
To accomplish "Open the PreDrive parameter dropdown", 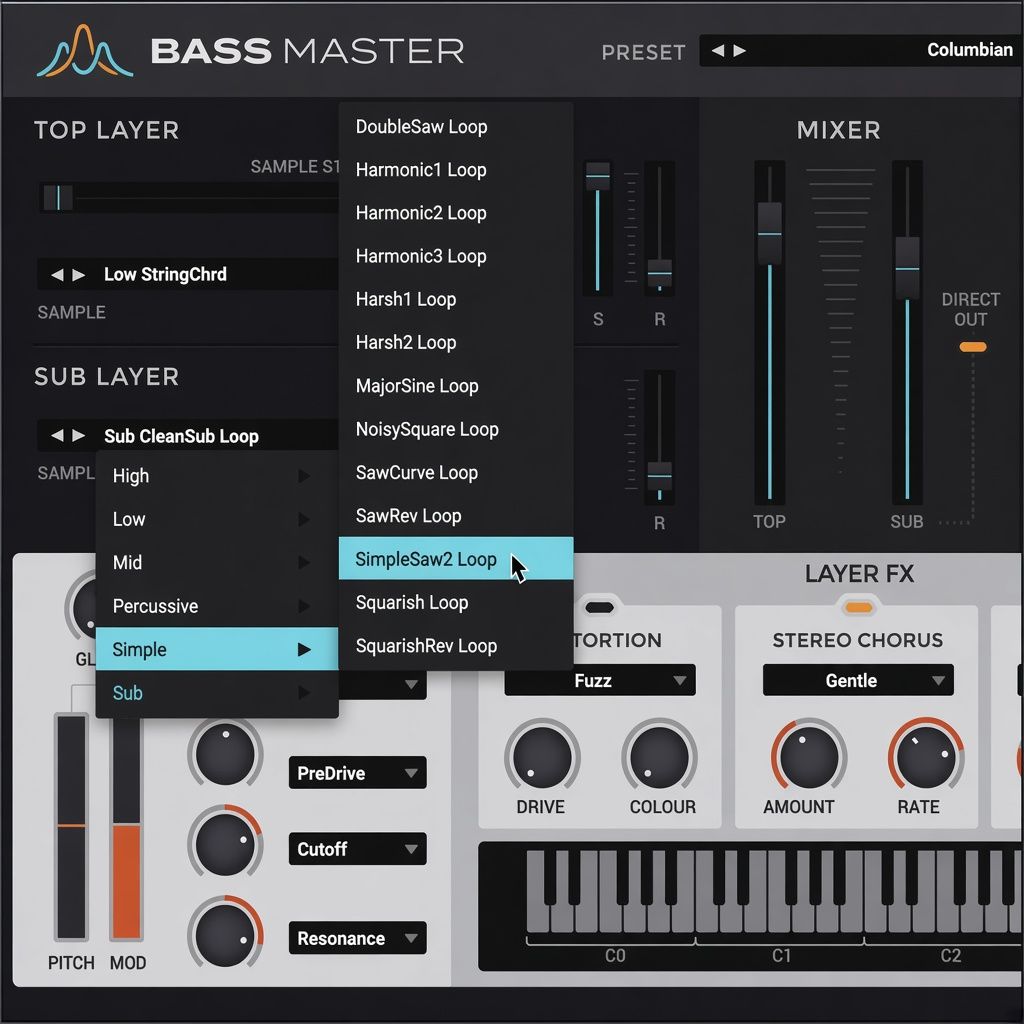I will (x=357, y=773).
